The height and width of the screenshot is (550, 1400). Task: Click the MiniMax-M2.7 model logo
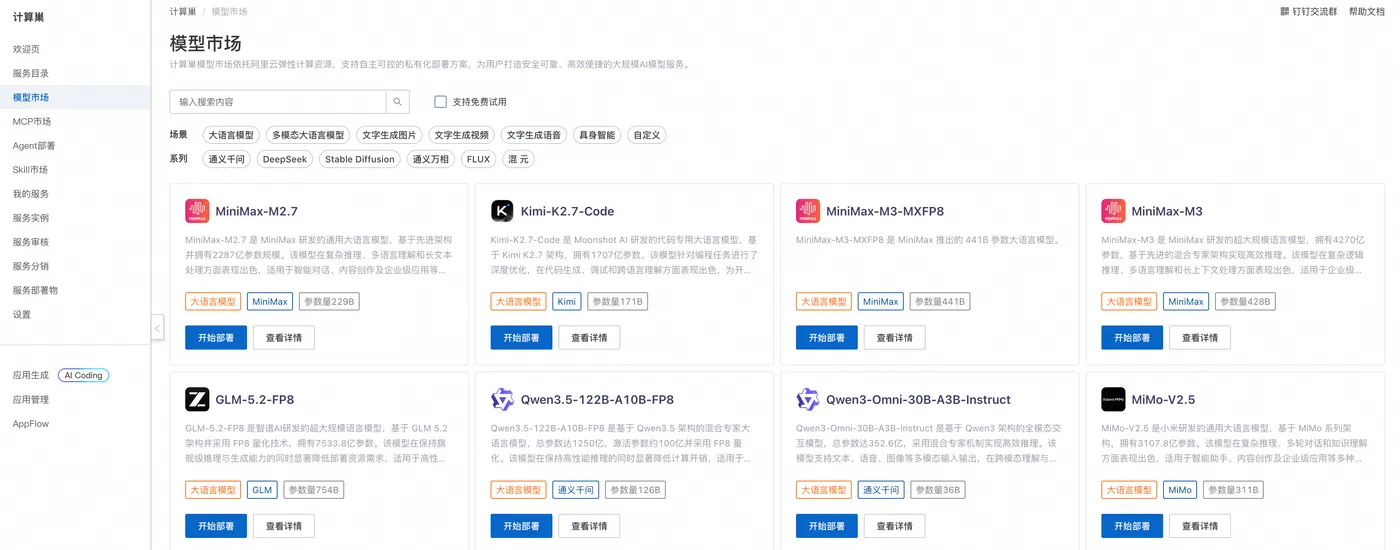197,211
